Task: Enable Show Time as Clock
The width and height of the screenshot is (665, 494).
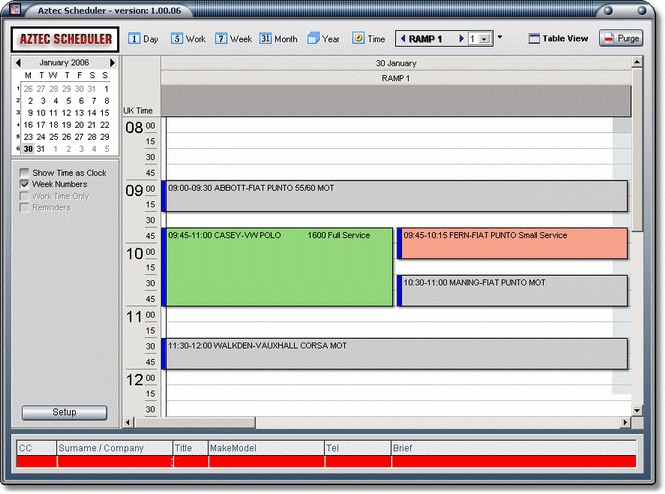Action: 25,173
